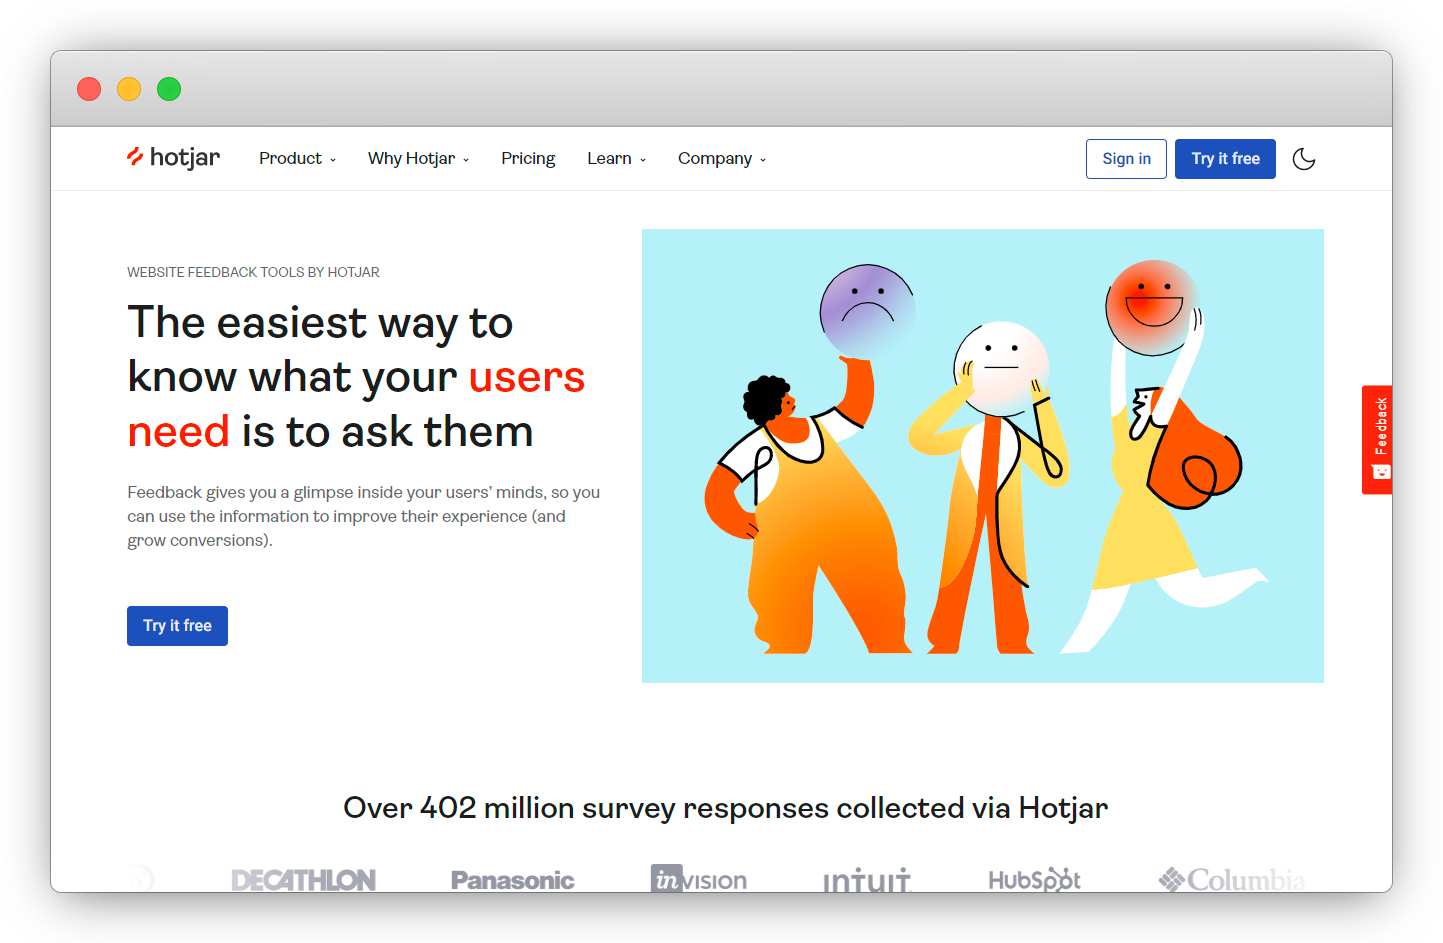The width and height of the screenshot is (1443, 943).
Task: Click the Columbia logo
Action: tap(1231, 880)
